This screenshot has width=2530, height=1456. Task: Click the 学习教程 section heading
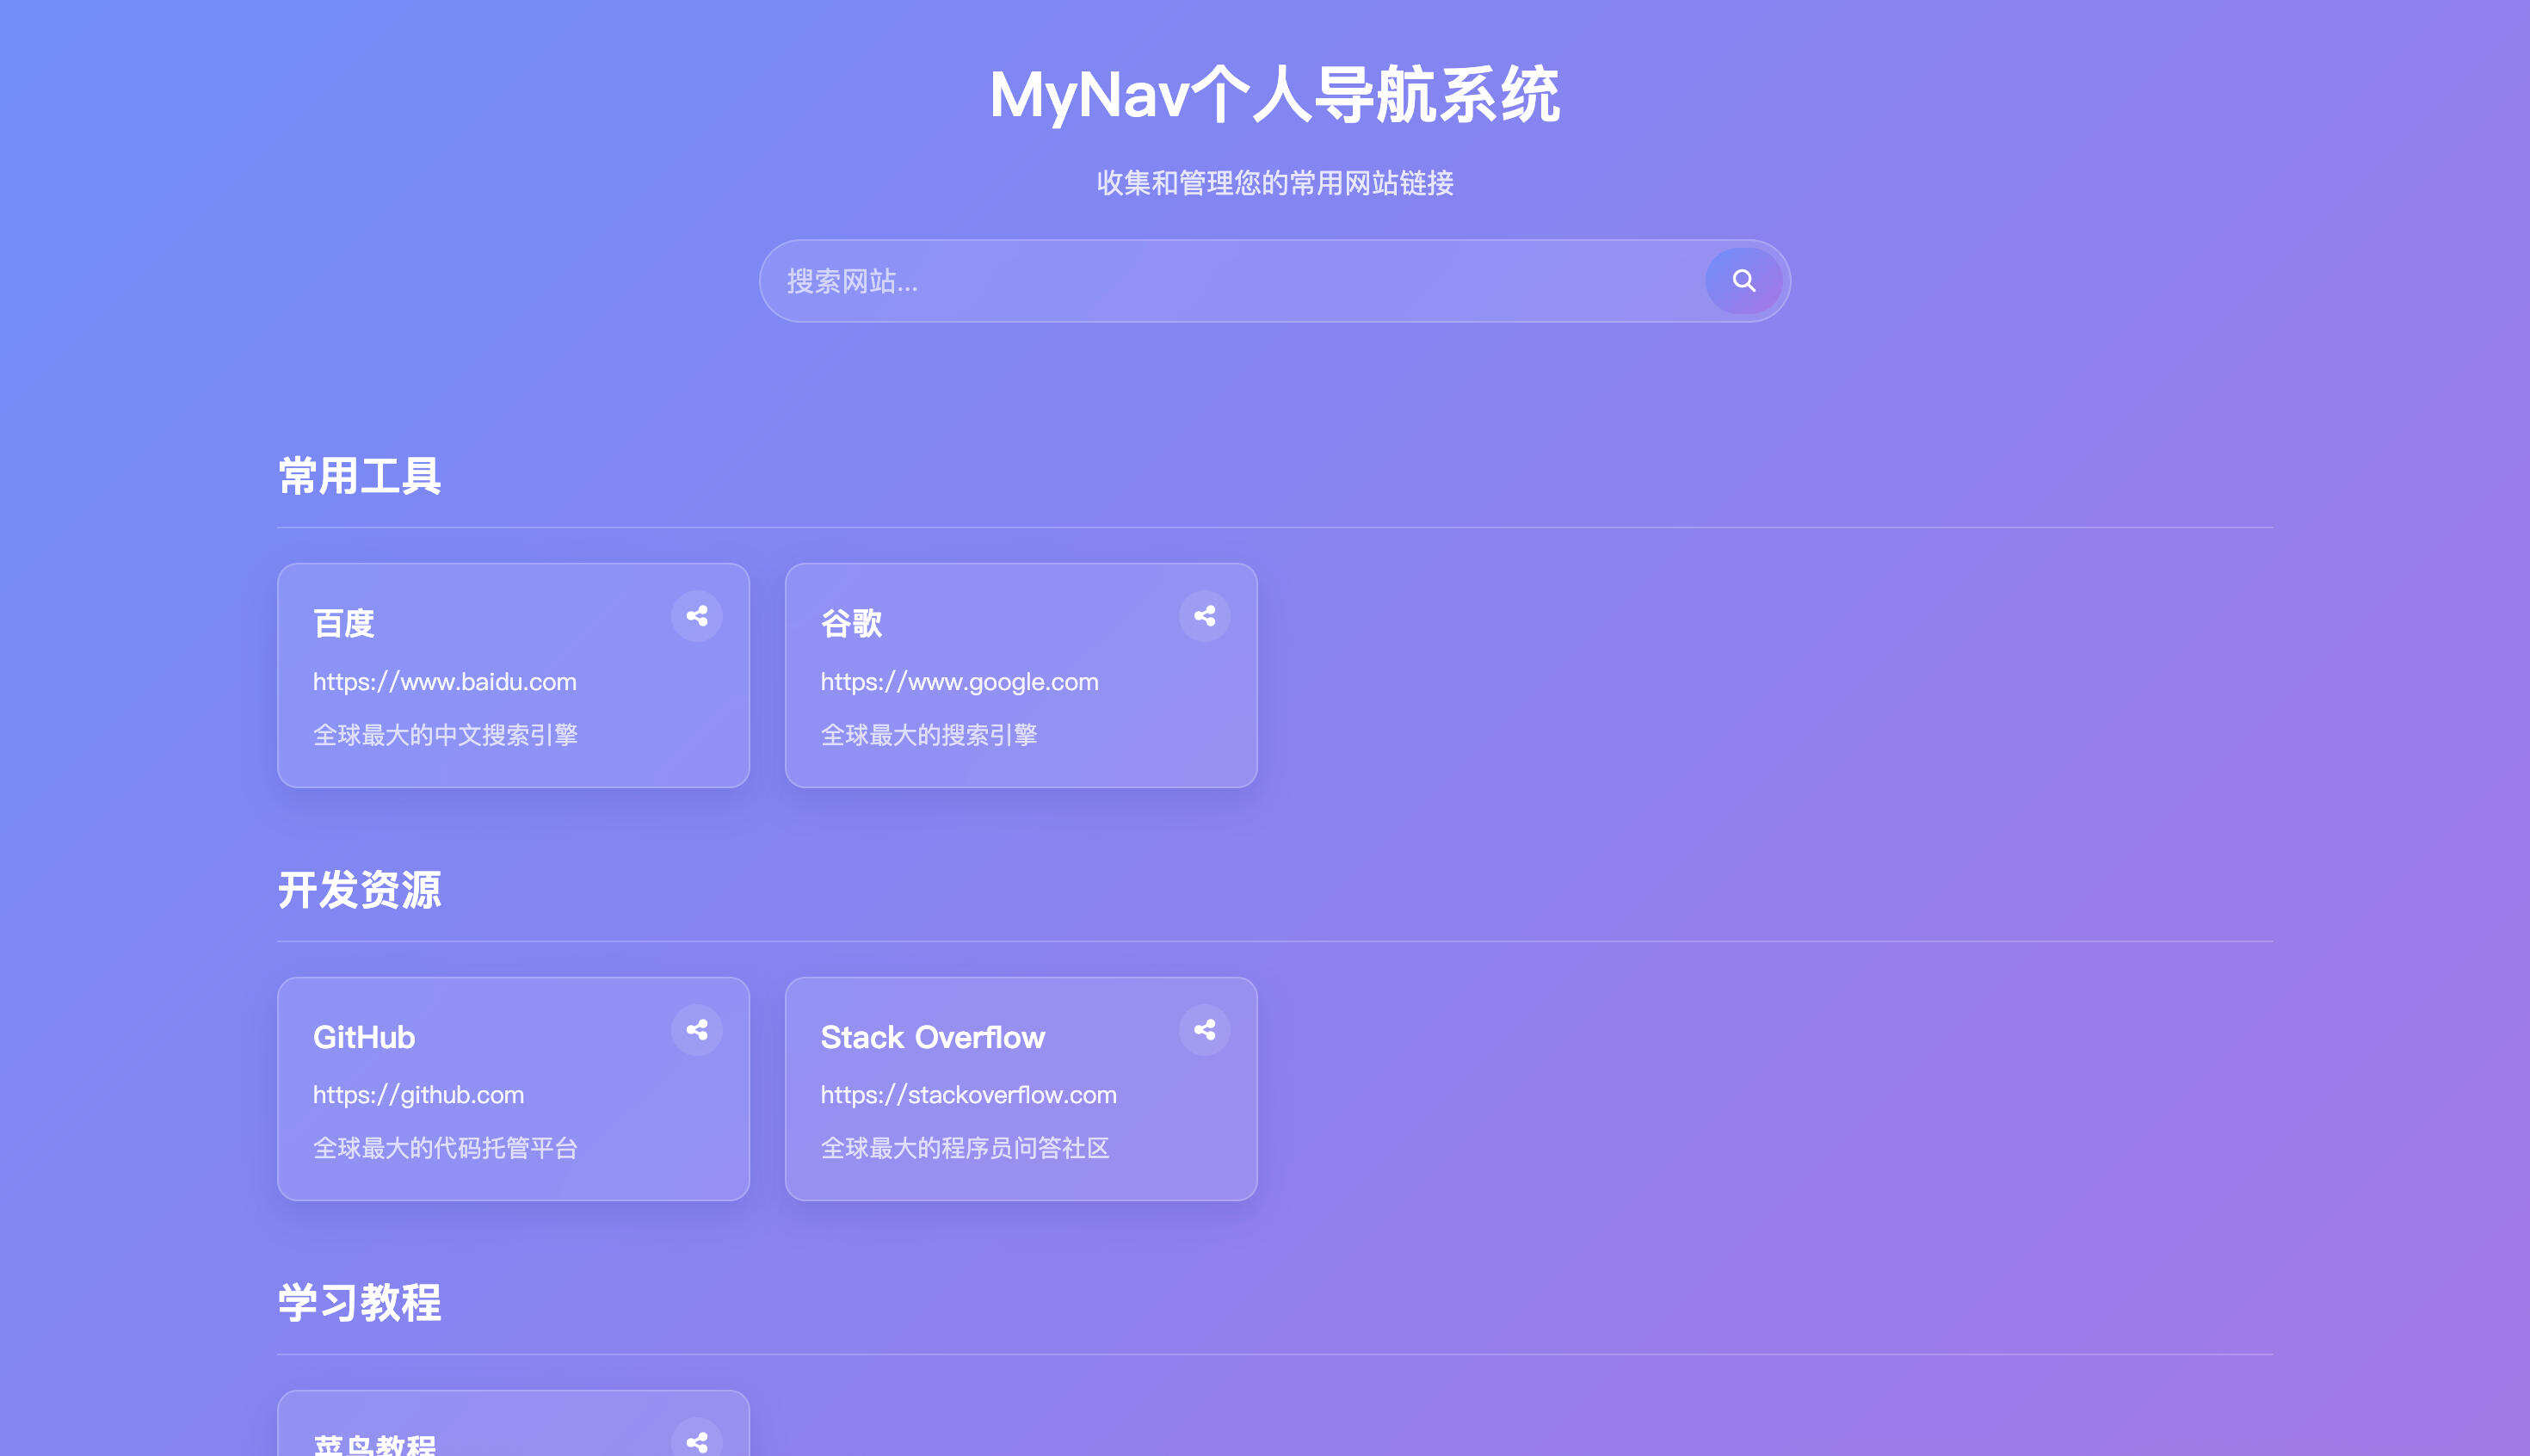click(359, 1303)
